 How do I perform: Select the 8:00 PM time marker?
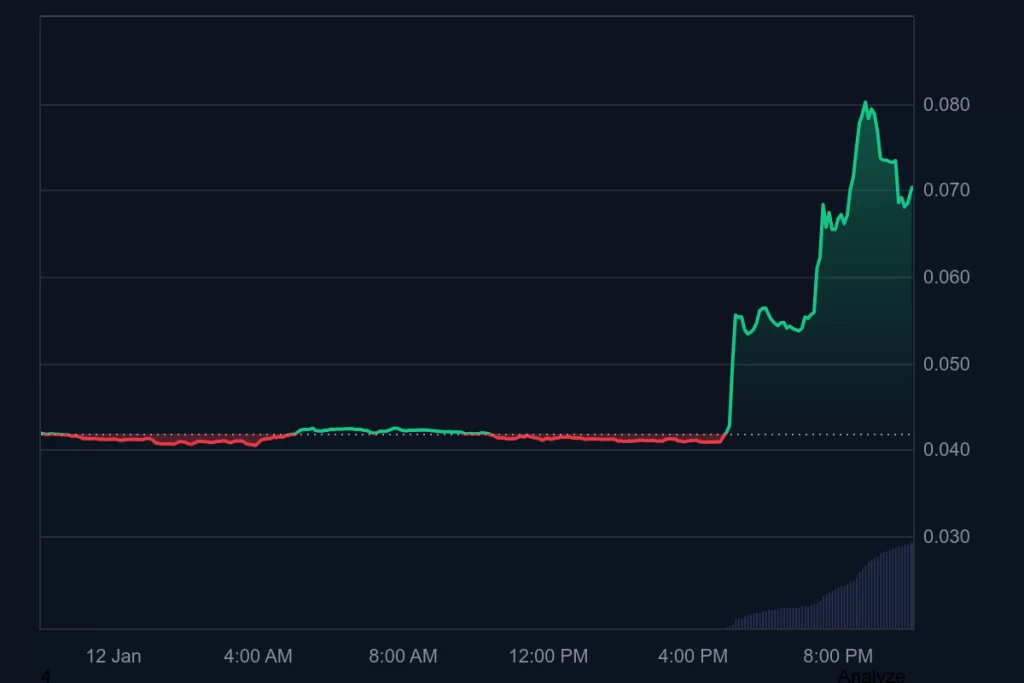pos(838,656)
